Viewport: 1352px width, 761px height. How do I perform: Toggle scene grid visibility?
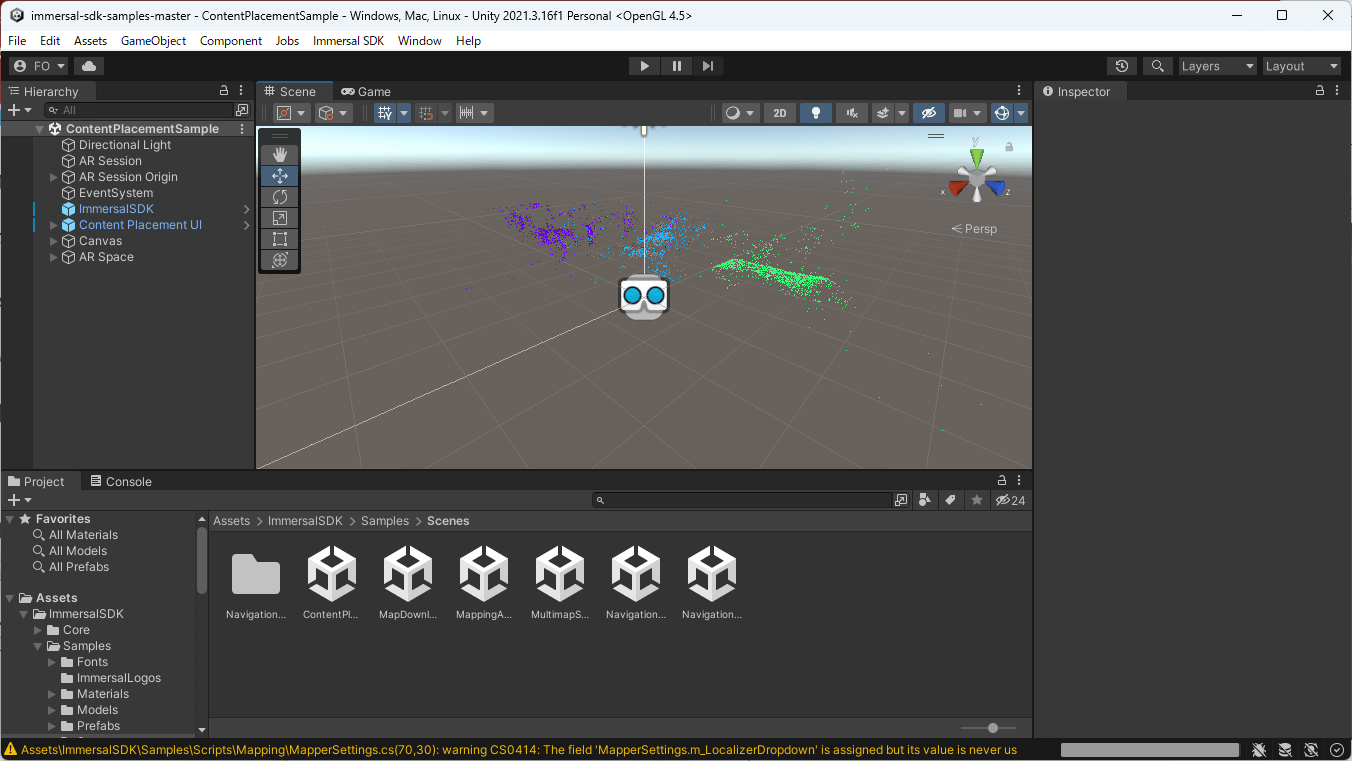coord(385,113)
